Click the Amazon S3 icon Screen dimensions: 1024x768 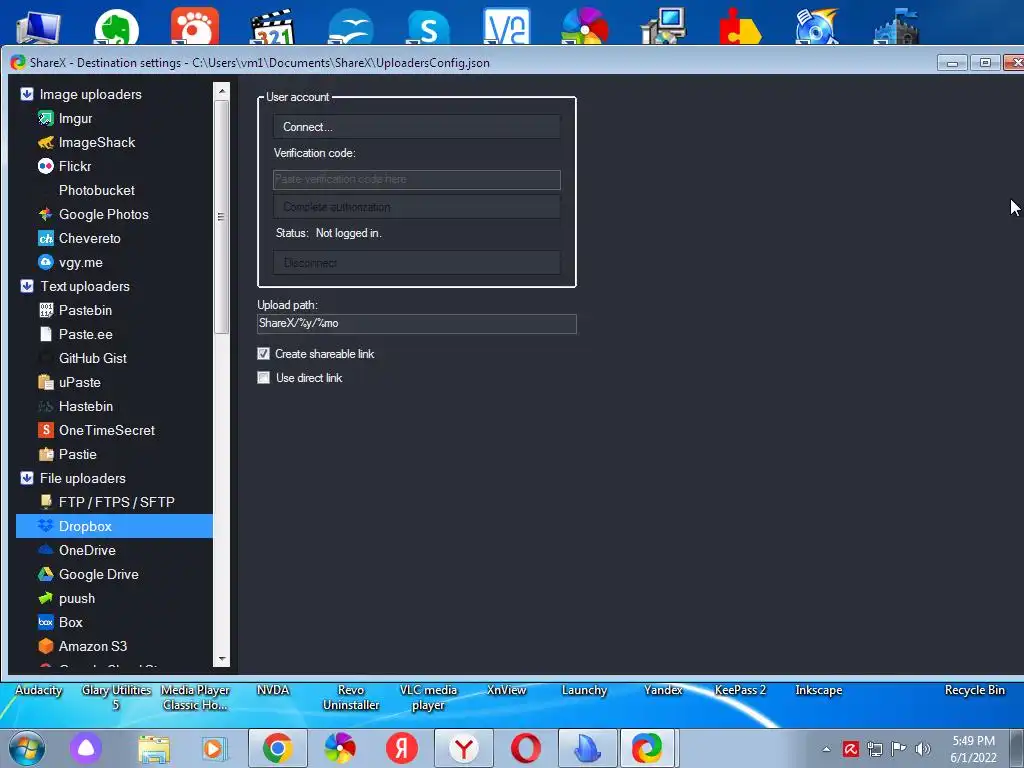click(x=45, y=646)
